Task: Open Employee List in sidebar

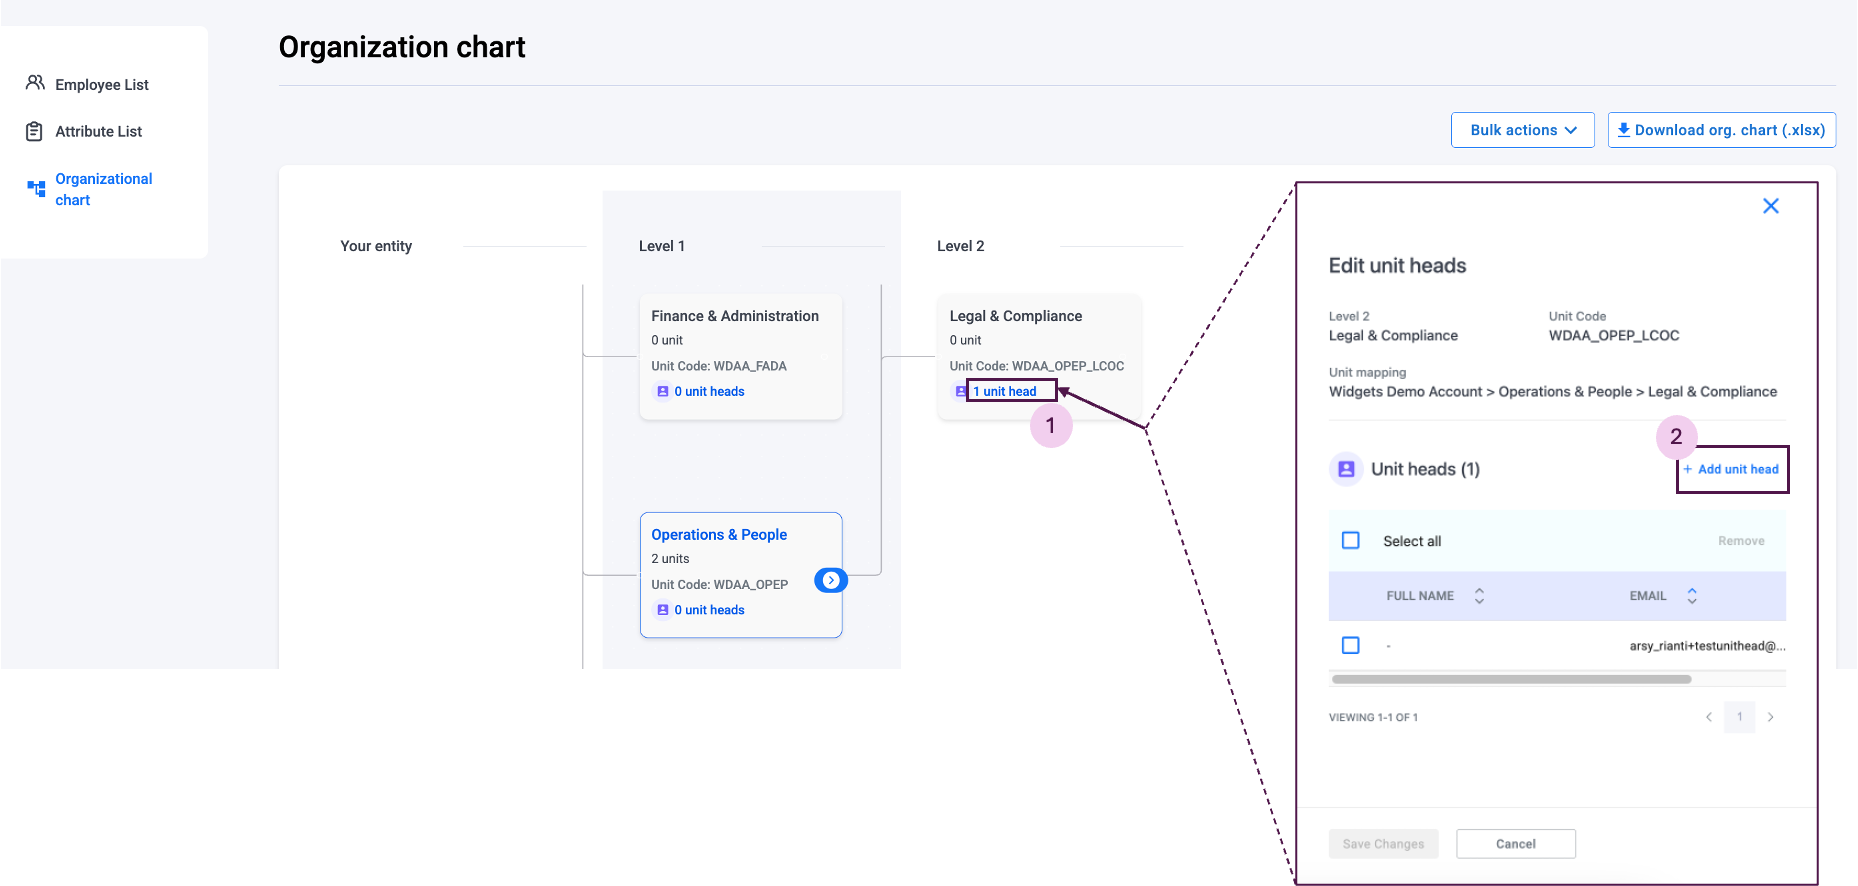Action: point(102,85)
